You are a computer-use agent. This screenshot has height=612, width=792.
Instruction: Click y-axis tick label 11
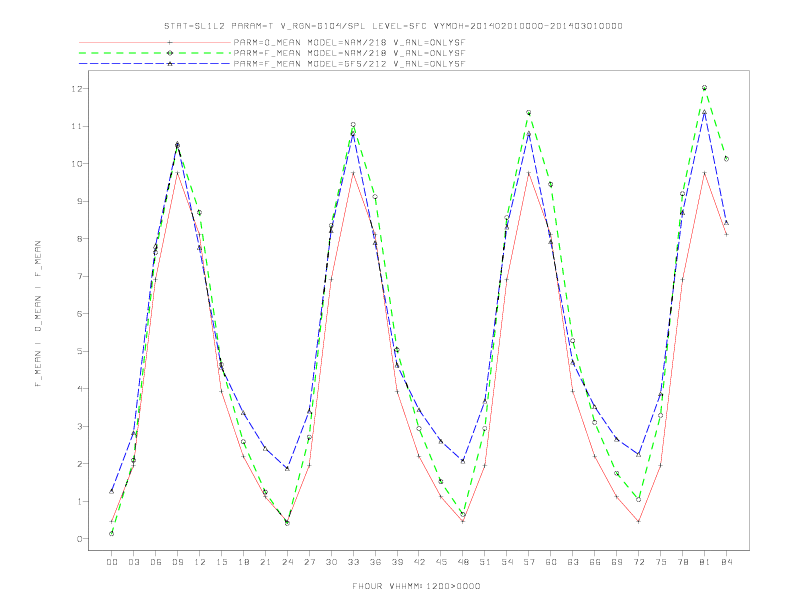pyautogui.click(x=76, y=126)
